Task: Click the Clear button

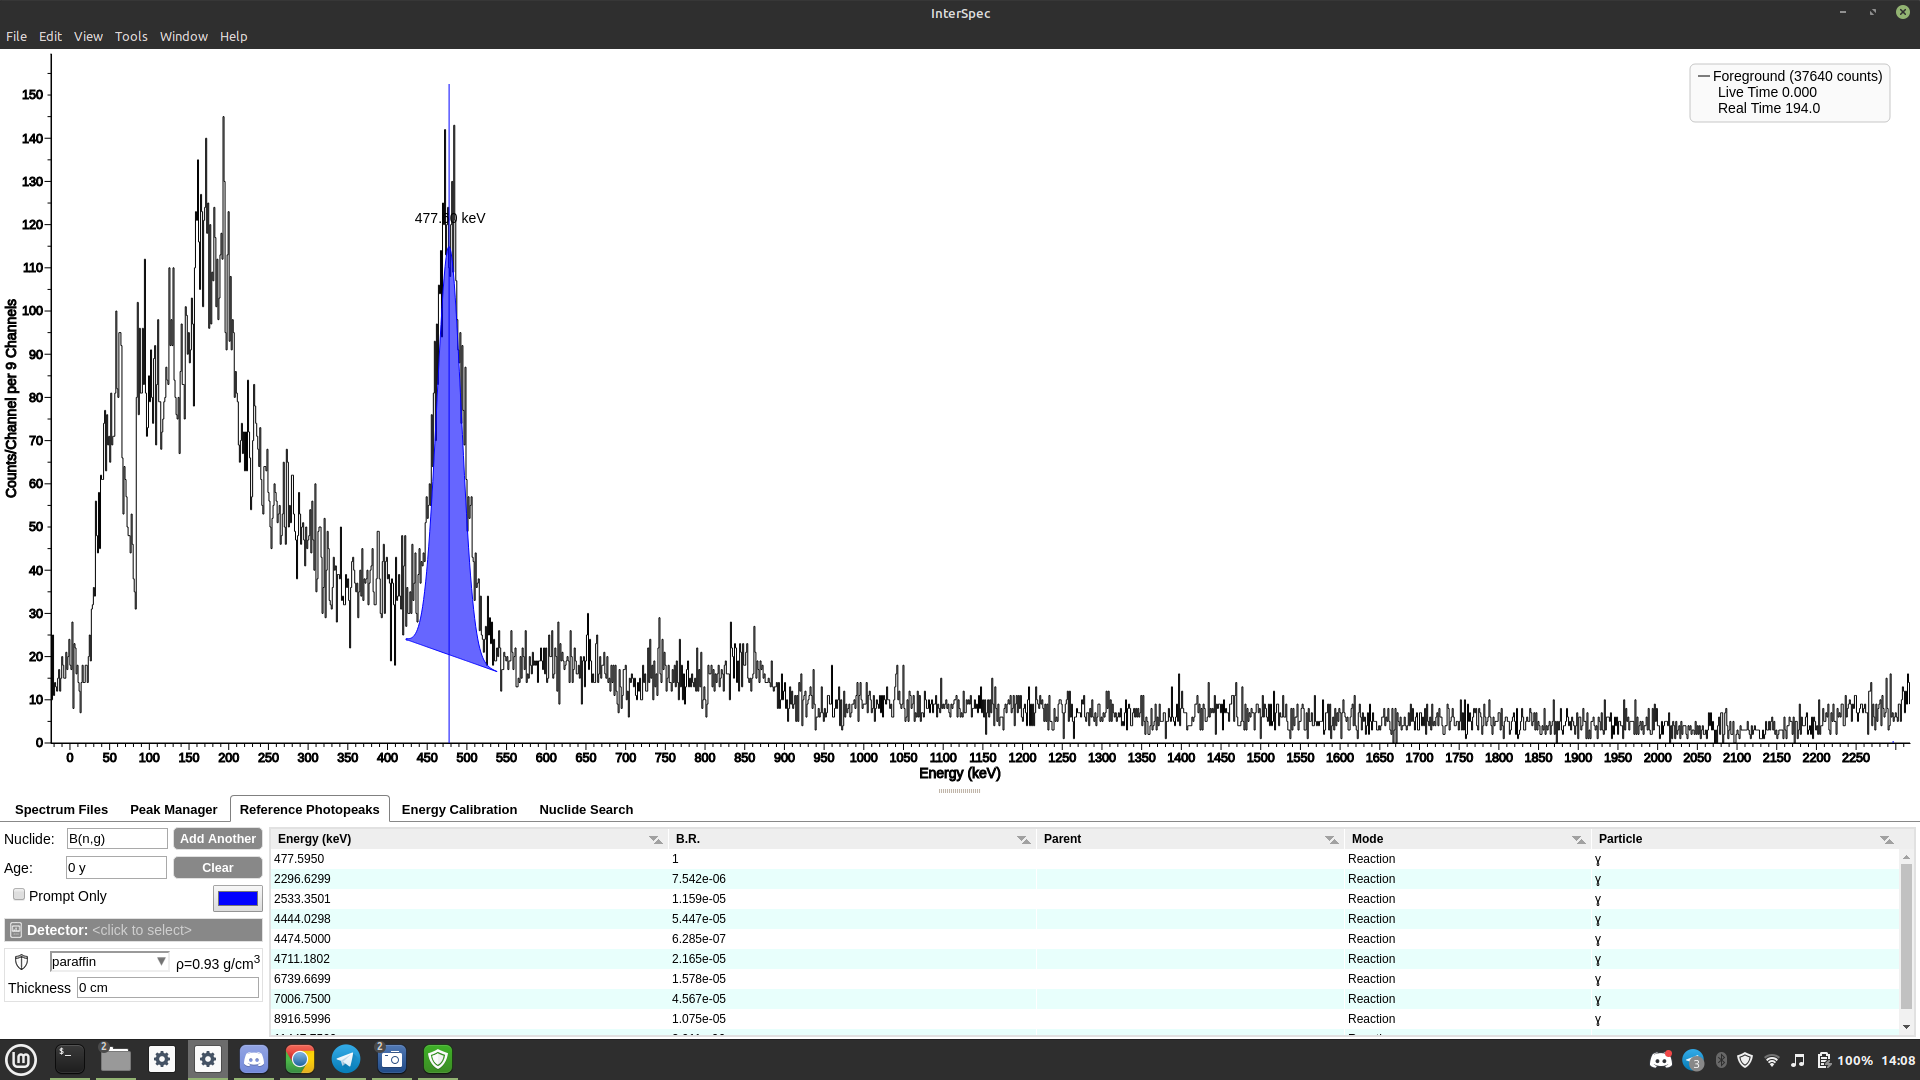Action: (x=217, y=868)
